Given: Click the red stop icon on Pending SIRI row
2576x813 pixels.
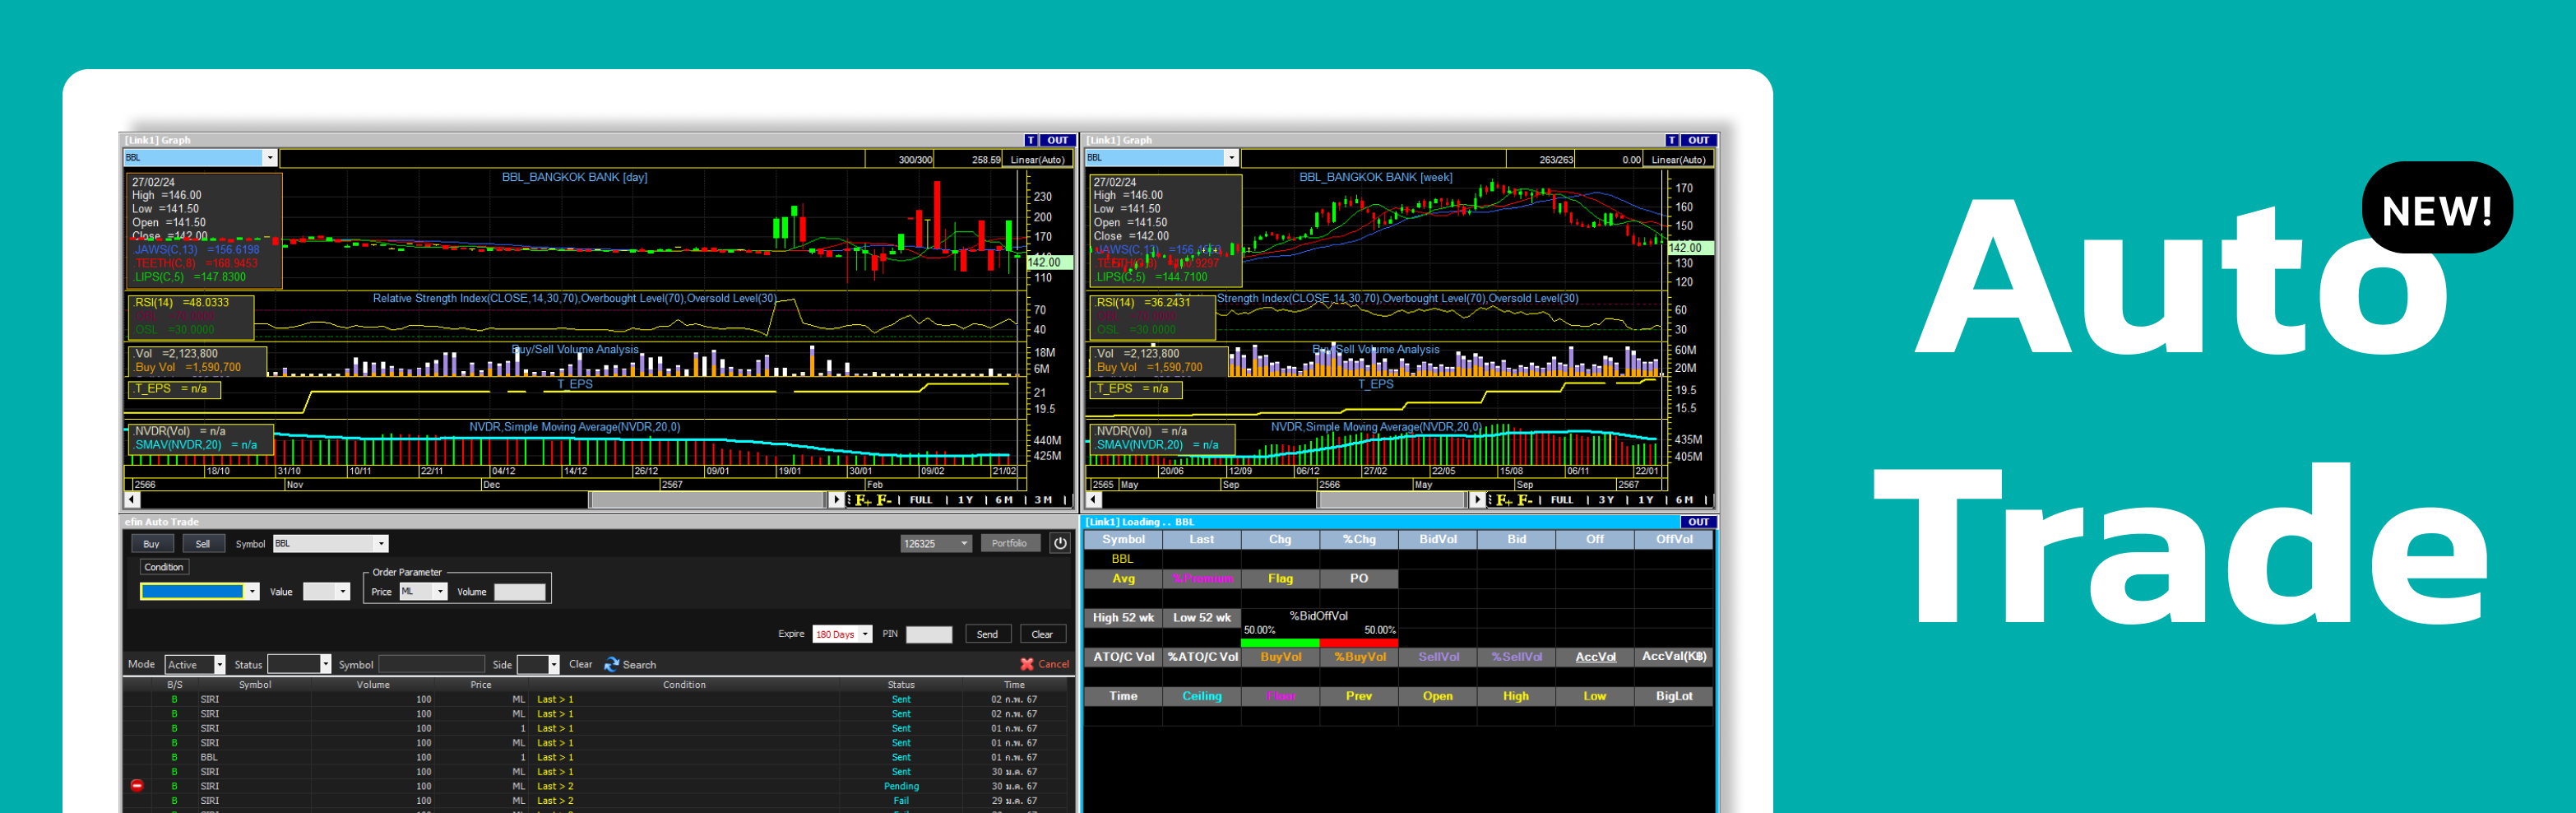Looking at the screenshot, I should click(x=137, y=786).
